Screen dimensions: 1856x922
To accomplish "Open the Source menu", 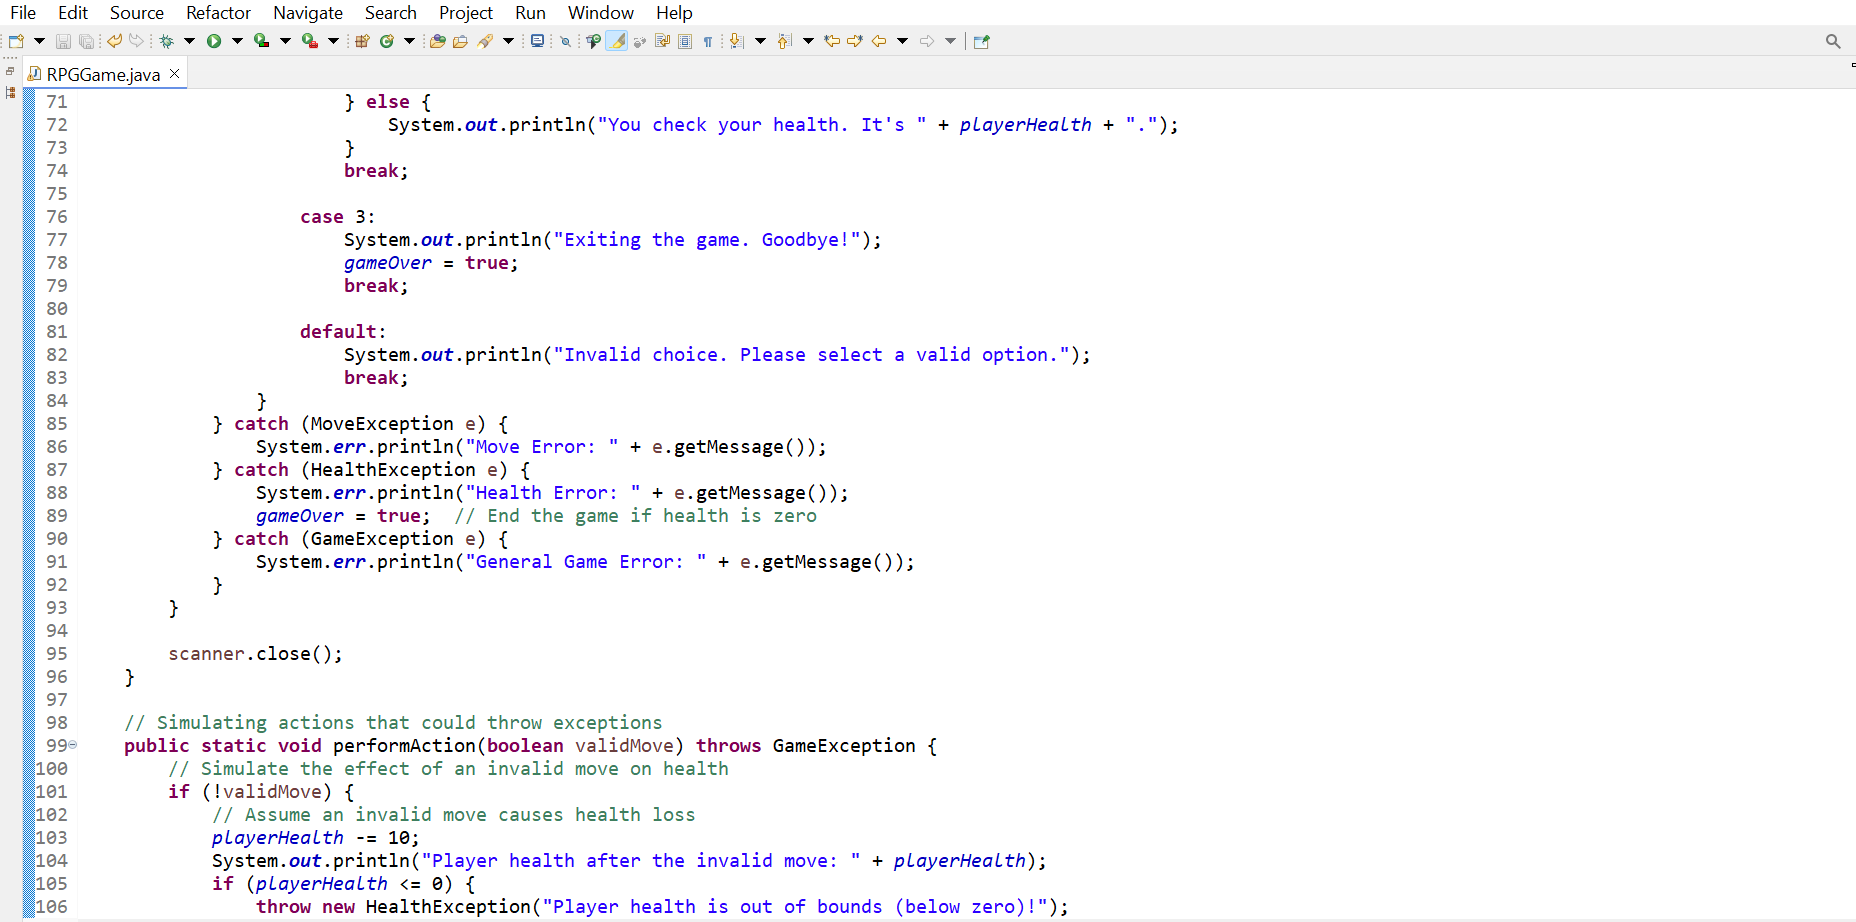I will point(137,13).
